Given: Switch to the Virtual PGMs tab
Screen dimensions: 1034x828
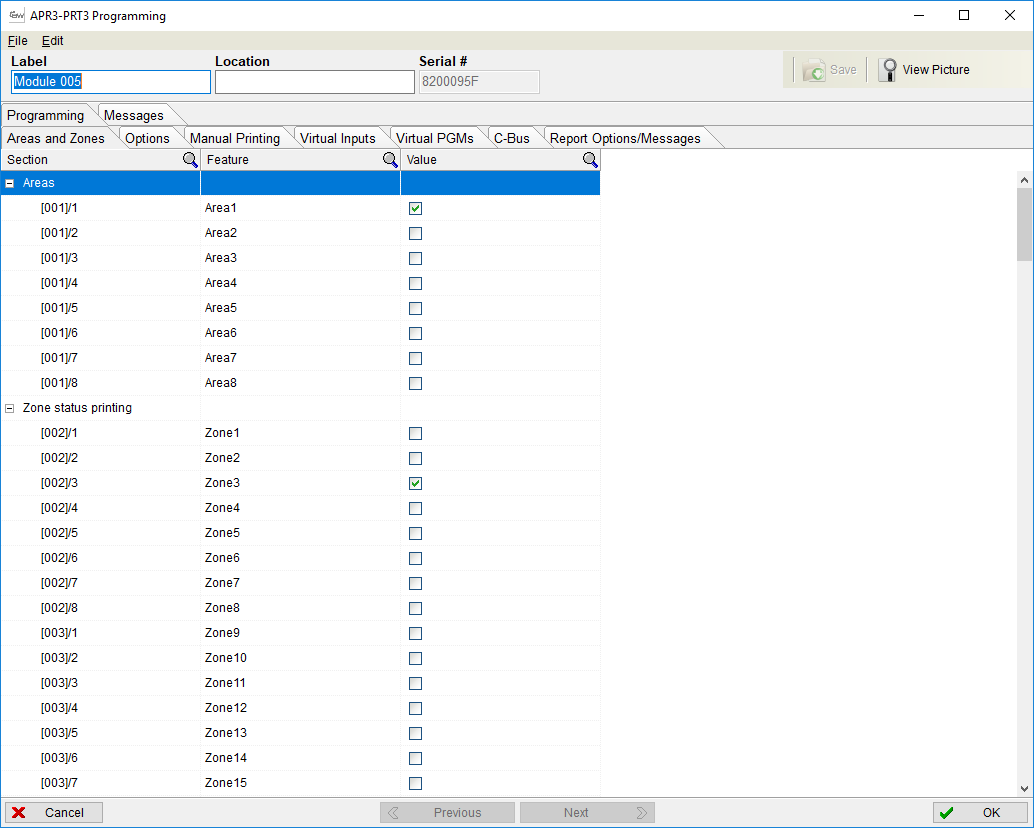Looking at the screenshot, I should [x=435, y=139].
